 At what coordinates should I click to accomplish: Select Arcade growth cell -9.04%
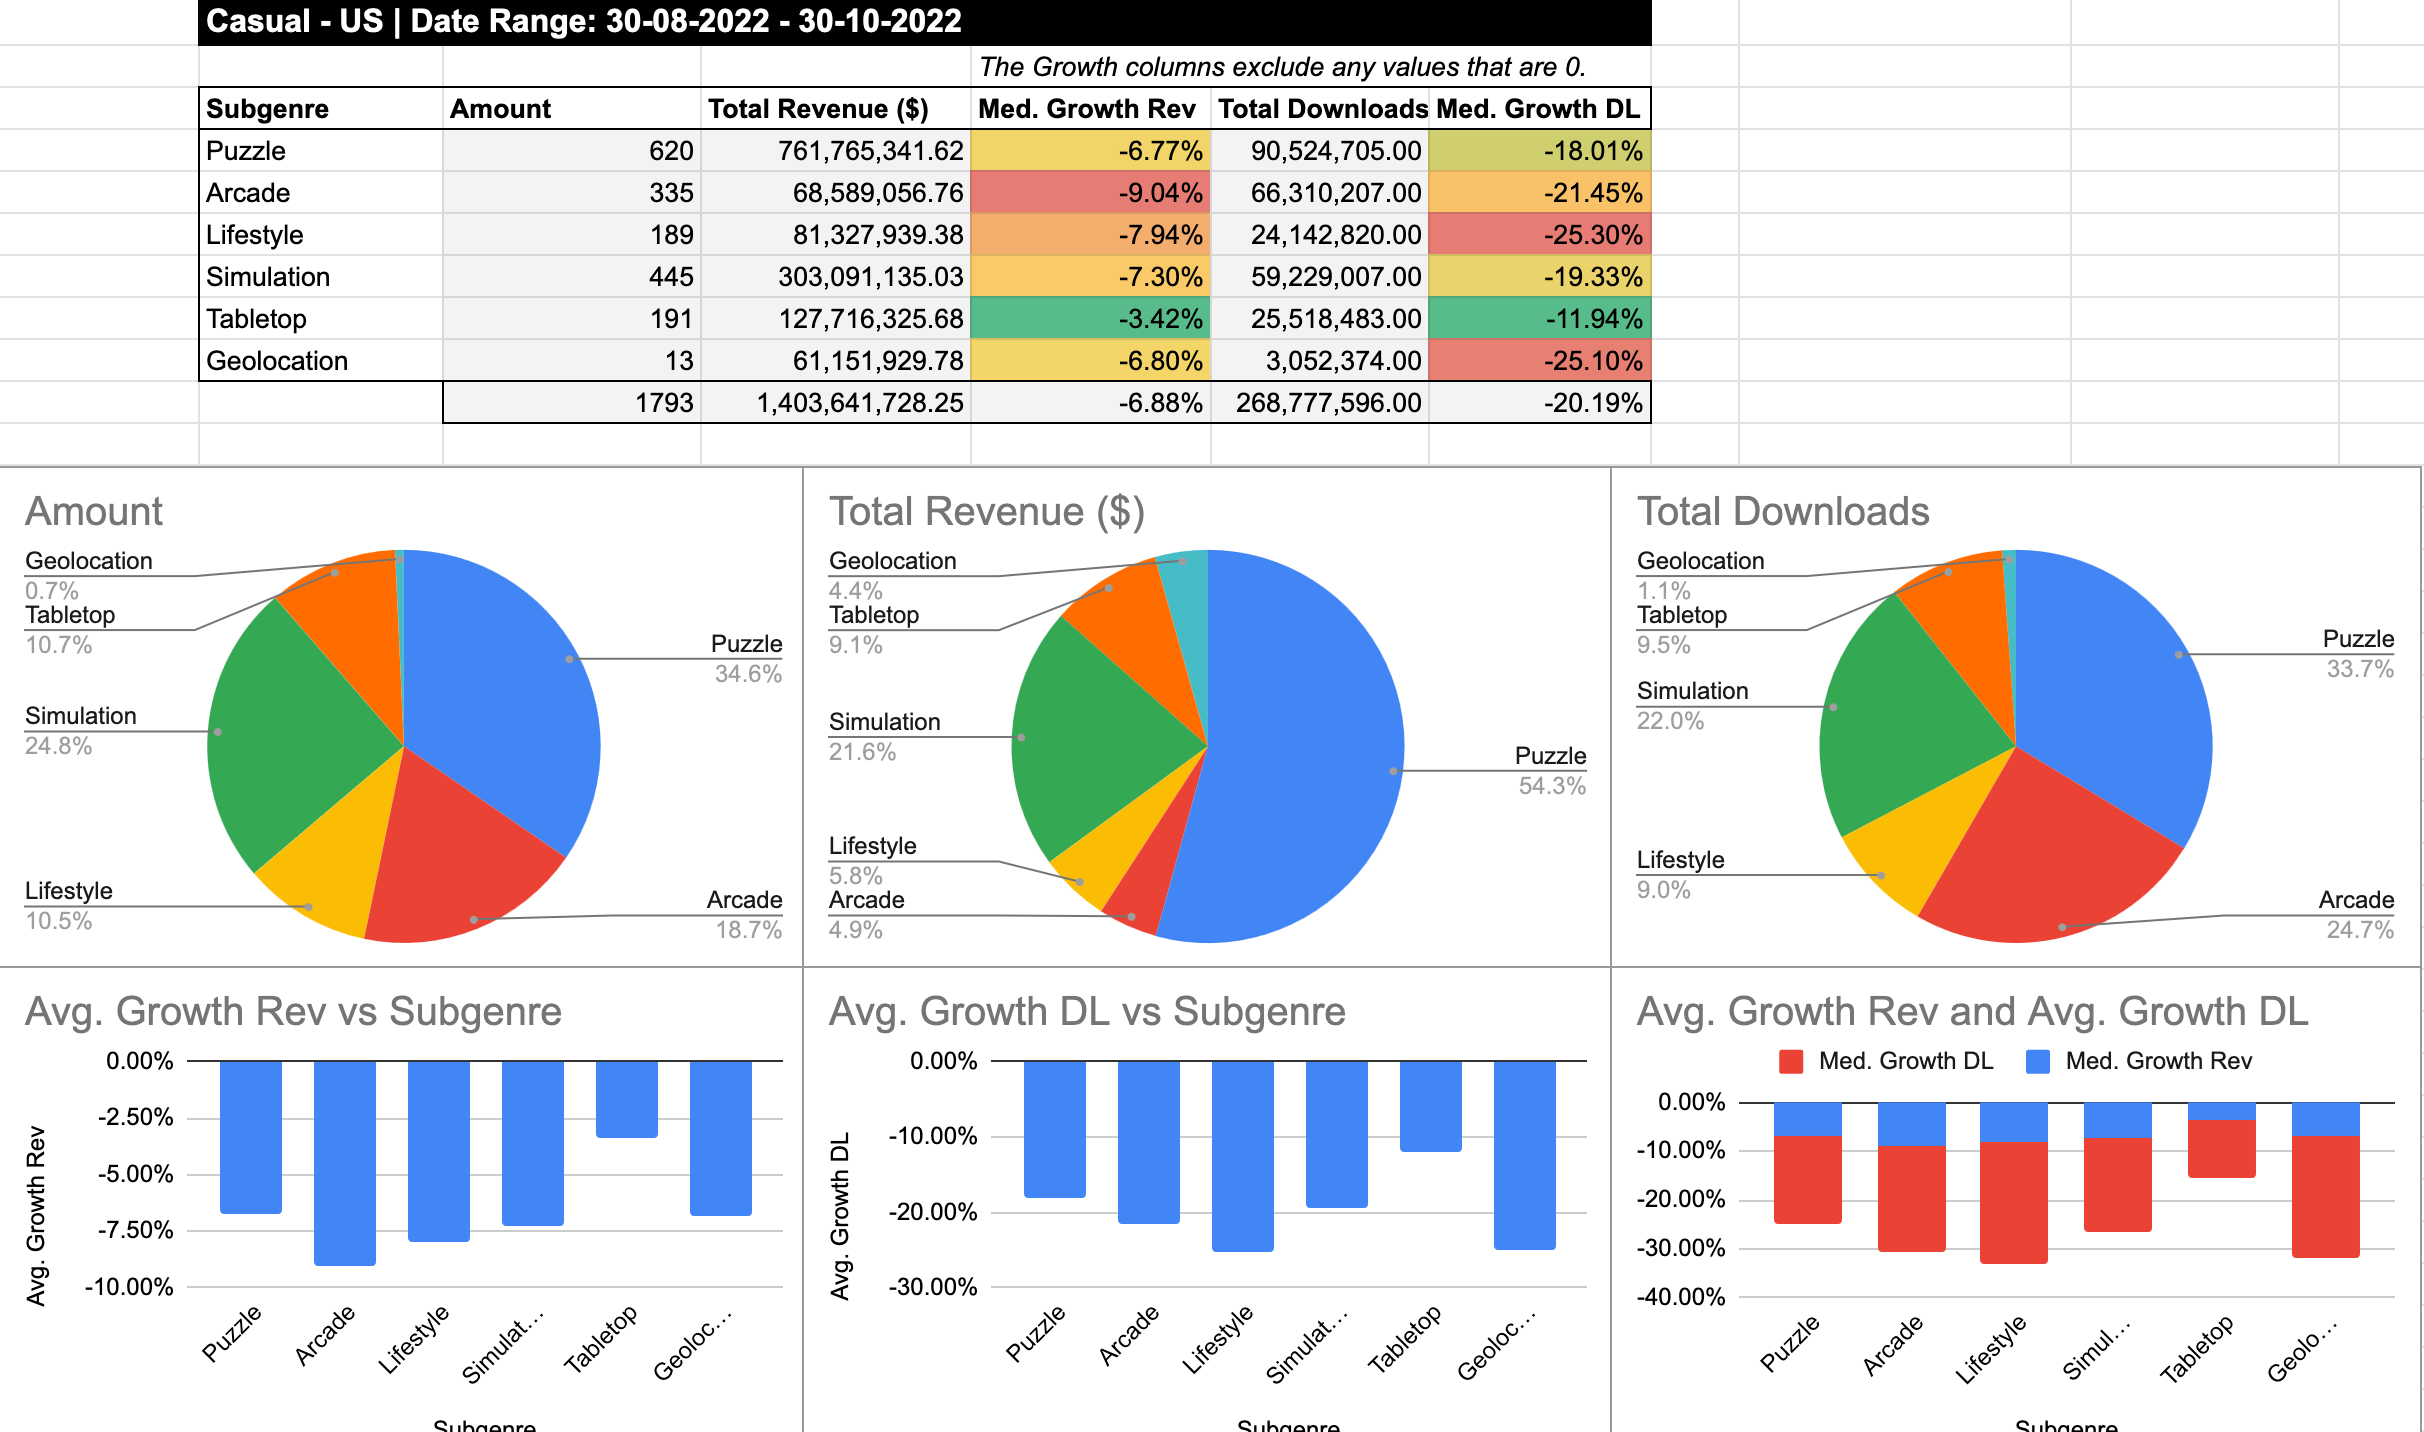tap(1091, 193)
